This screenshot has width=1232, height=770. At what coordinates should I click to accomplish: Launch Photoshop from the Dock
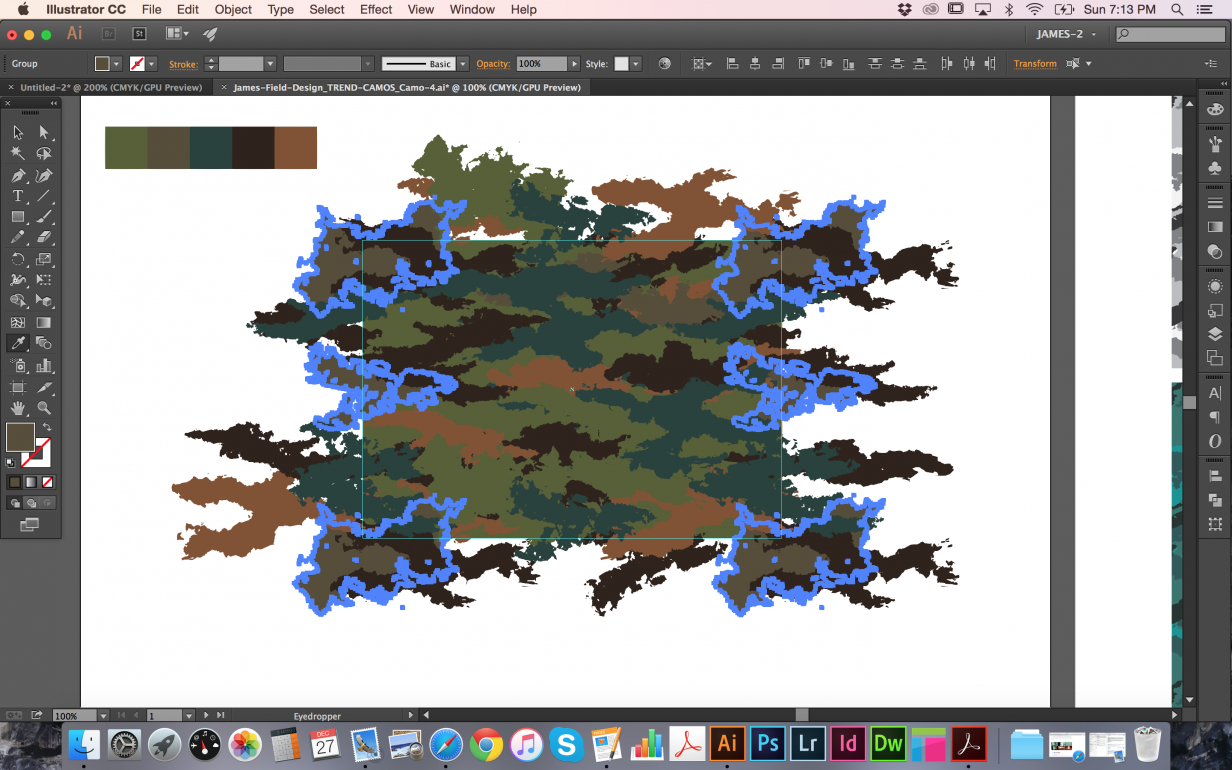[766, 744]
